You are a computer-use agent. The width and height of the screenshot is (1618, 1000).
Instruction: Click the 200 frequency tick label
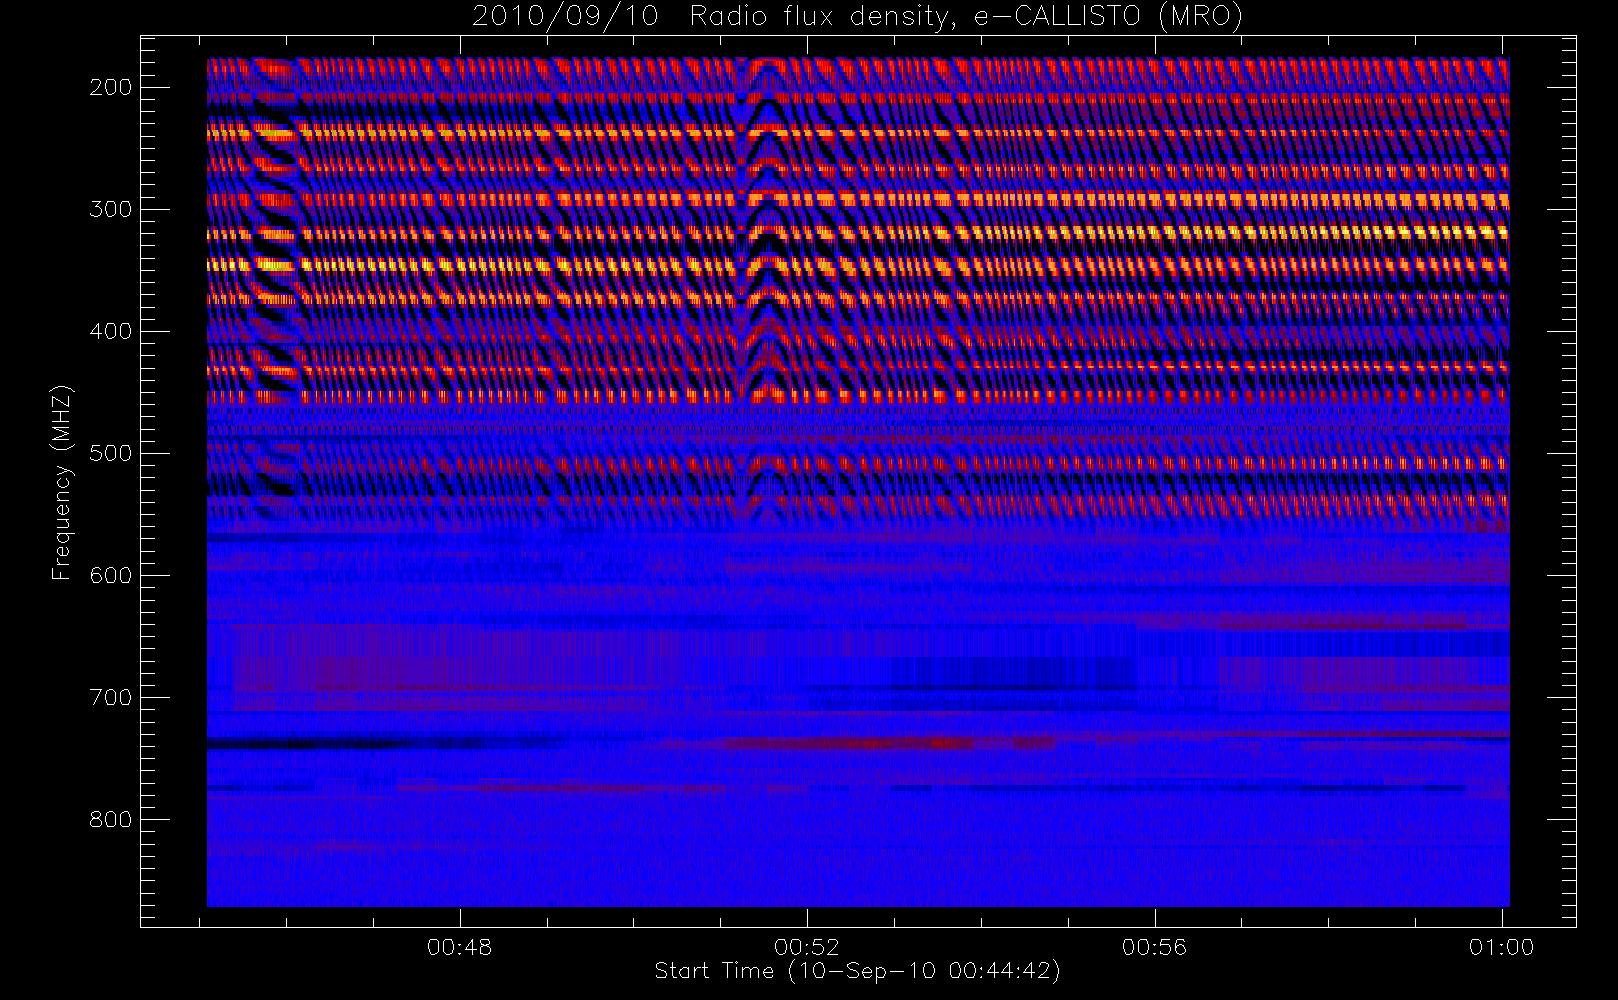tap(111, 87)
